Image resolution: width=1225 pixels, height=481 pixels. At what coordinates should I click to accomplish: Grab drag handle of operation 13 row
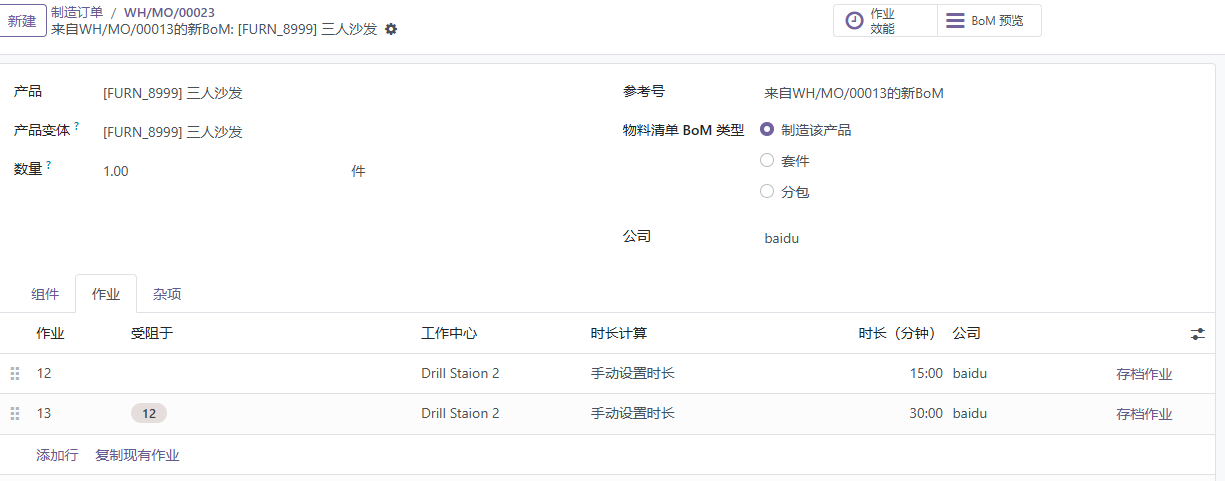(x=15, y=414)
